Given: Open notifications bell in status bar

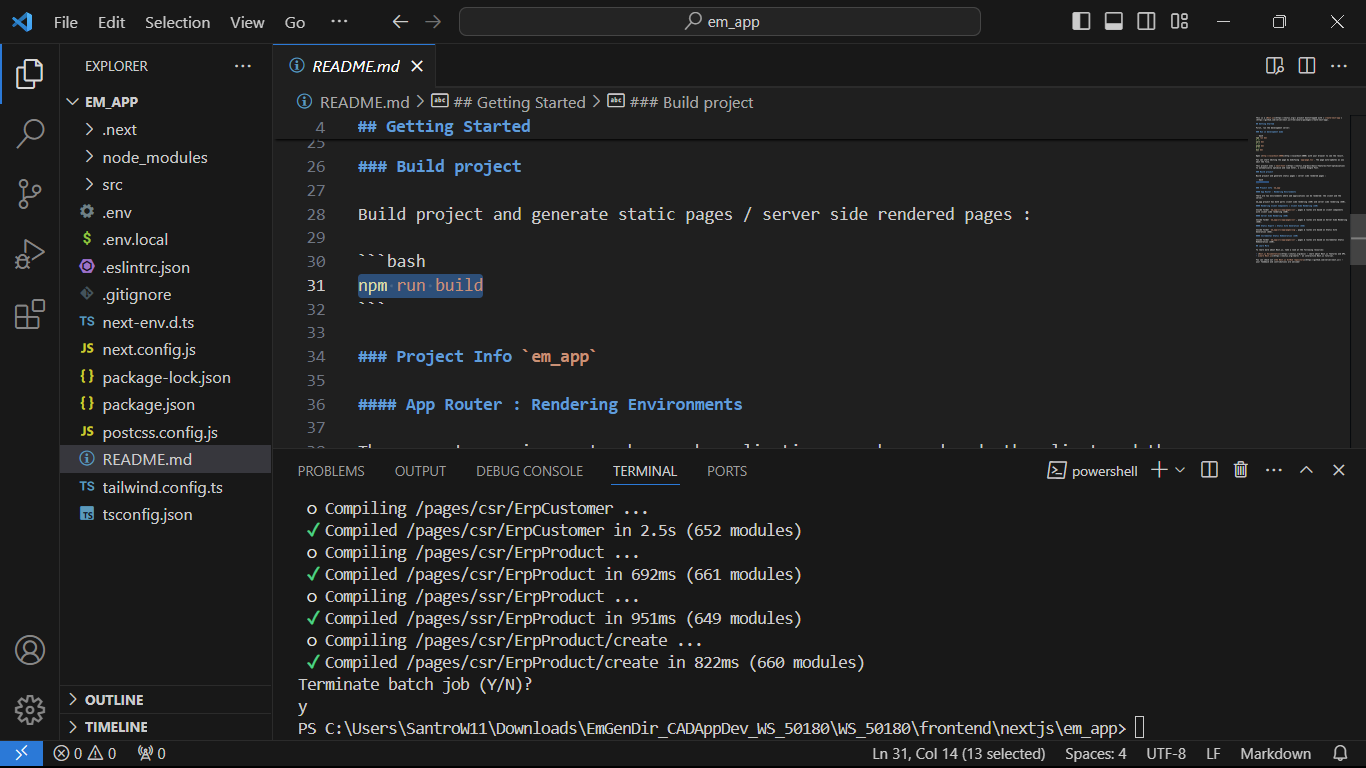Looking at the screenshot, I should coord(1340,754).
